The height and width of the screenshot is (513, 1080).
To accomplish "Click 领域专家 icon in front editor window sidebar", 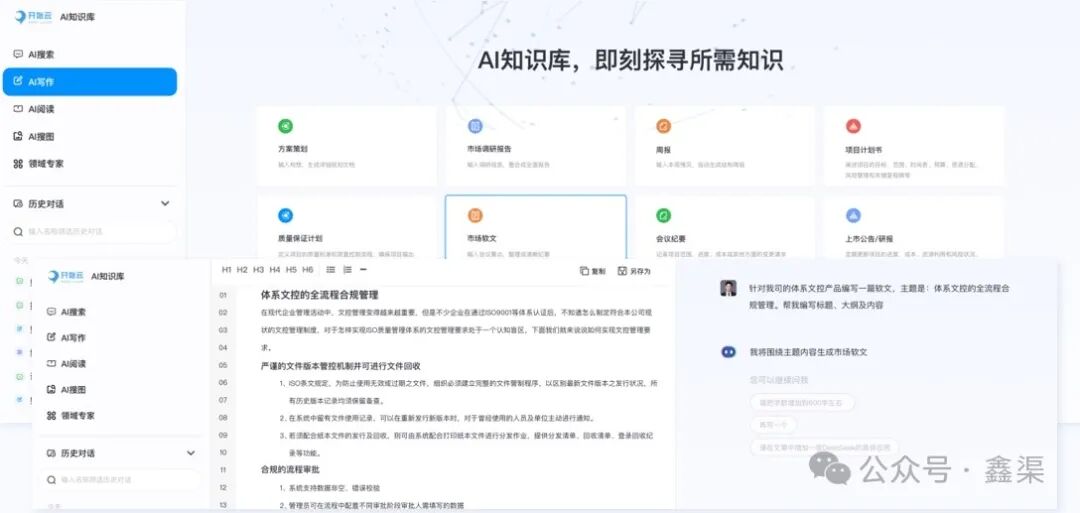I will coord(51,416).
